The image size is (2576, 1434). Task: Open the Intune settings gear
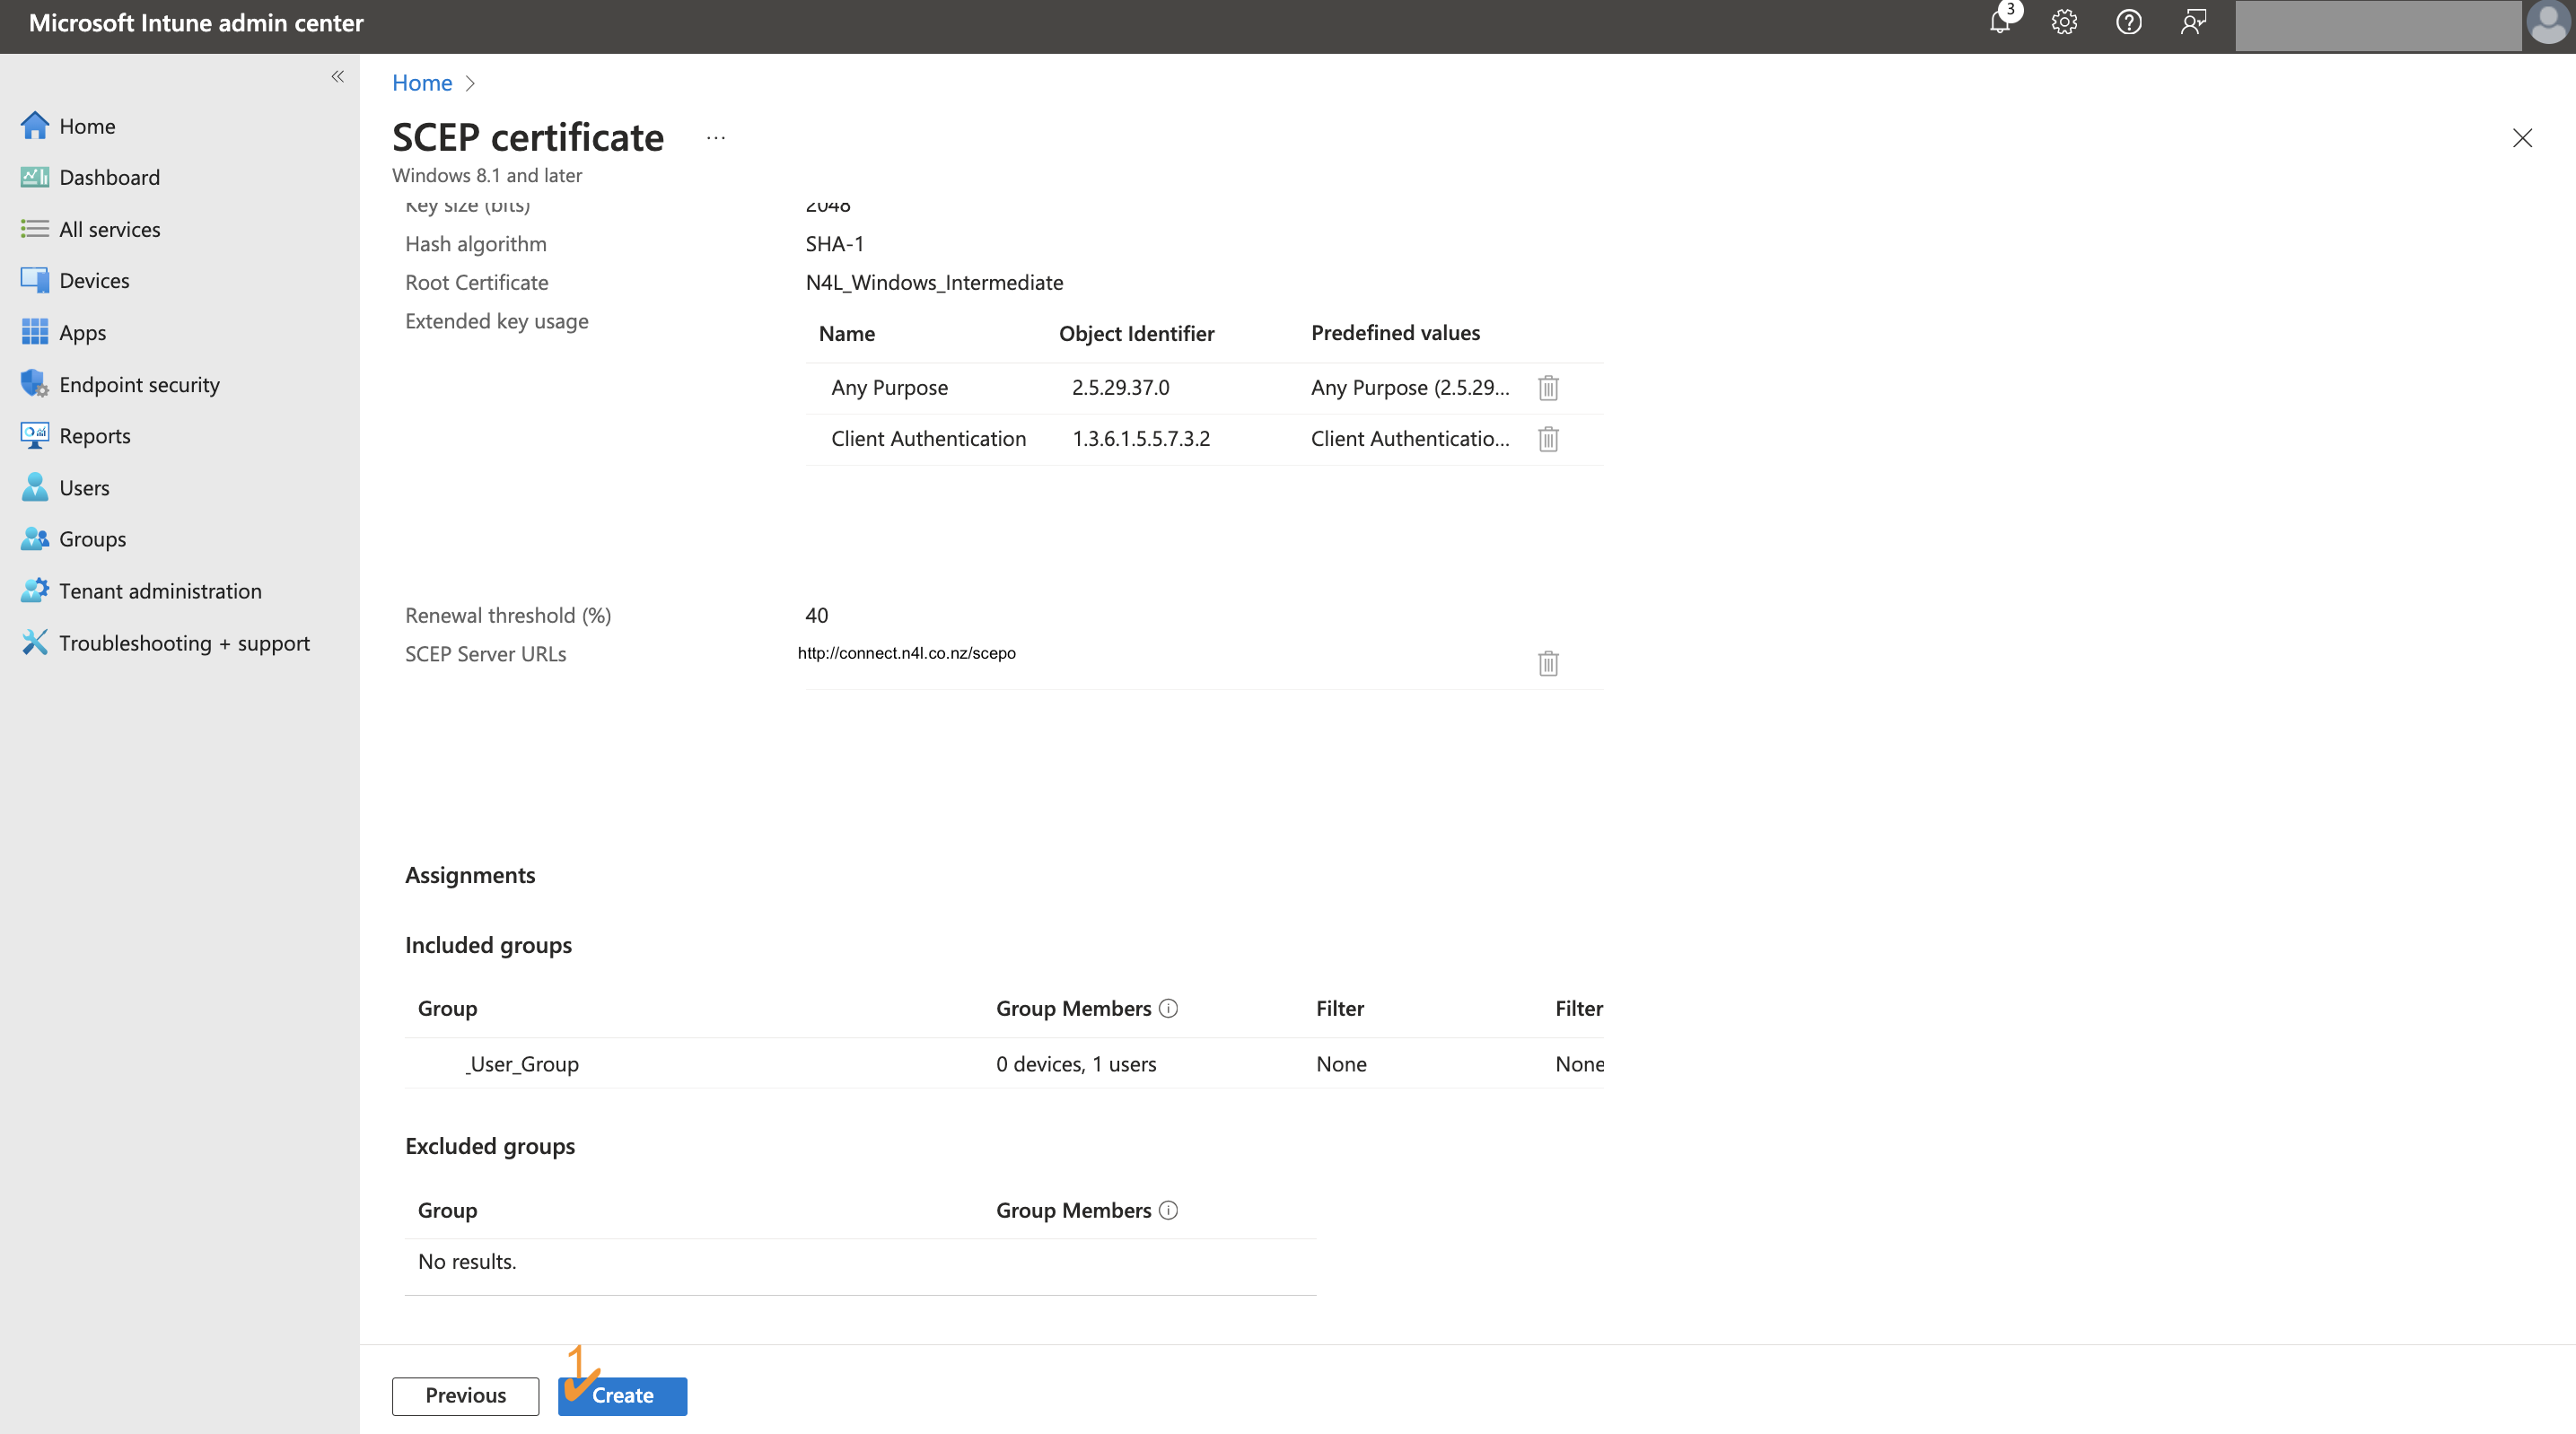pos(2064,22)
